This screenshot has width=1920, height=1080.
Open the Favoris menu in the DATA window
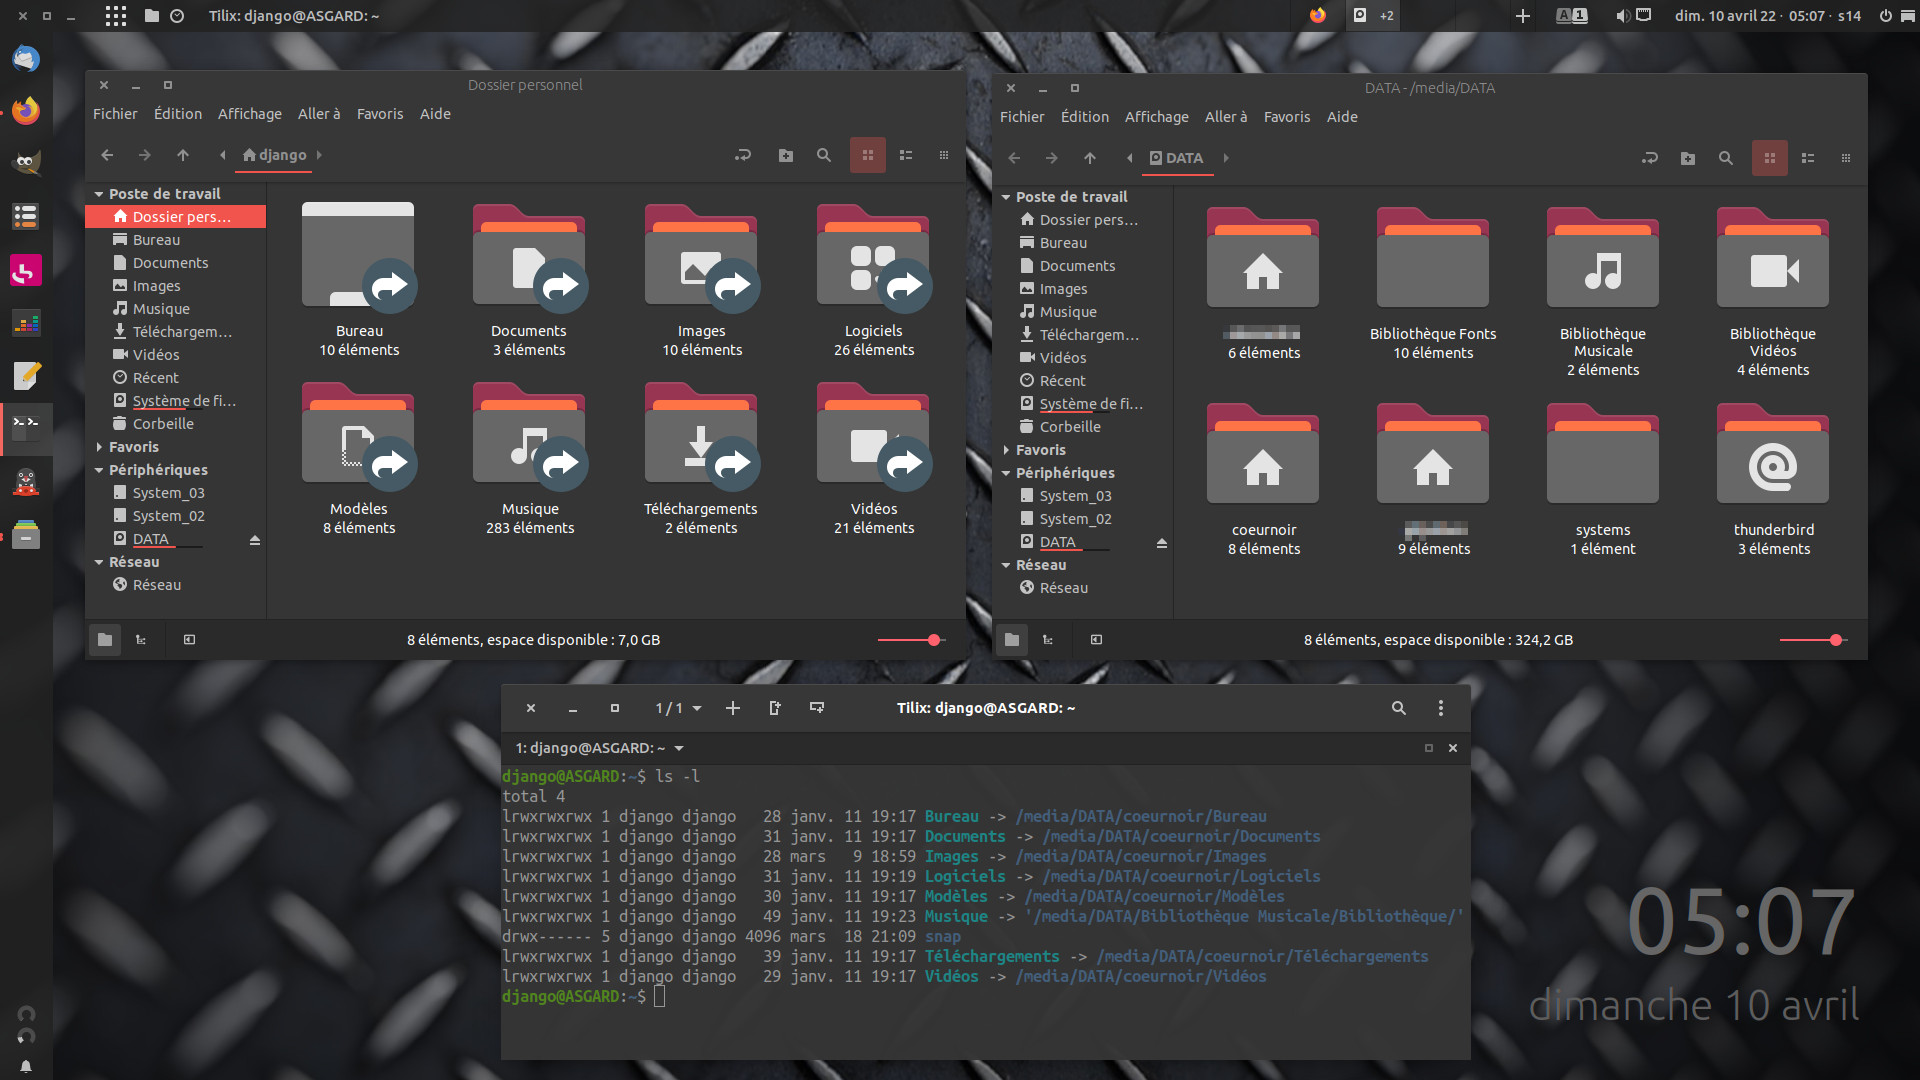pyautogui.click(x=1286, y=117)
